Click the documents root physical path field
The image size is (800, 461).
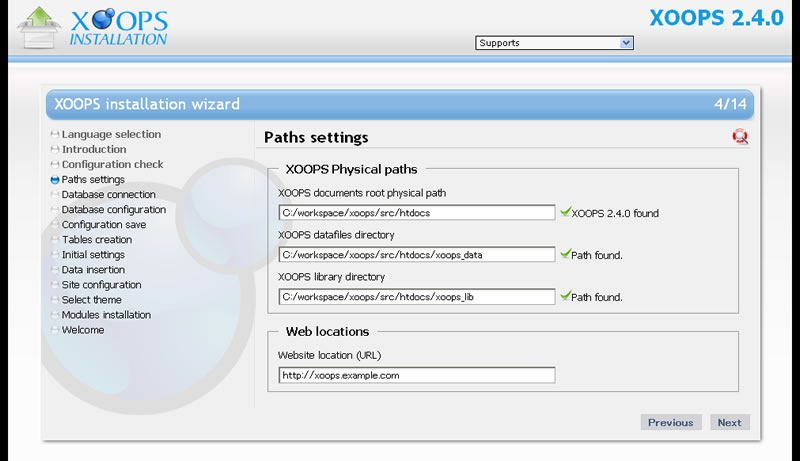[417, 213]
